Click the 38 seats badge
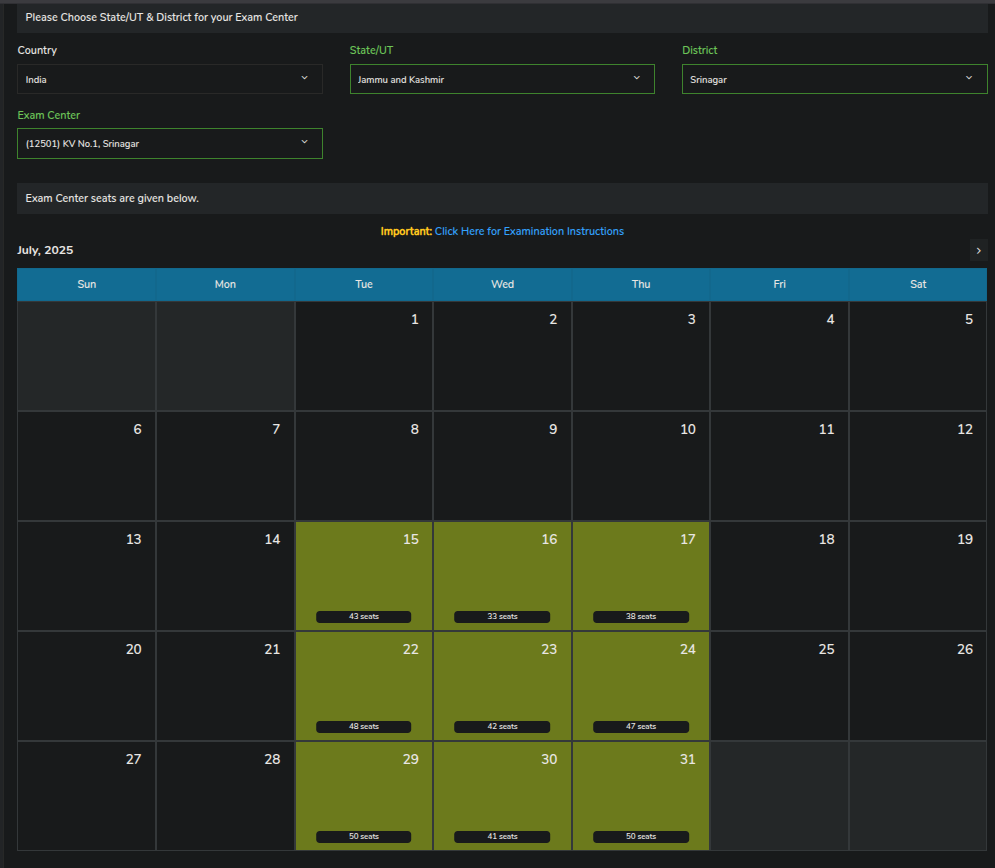This screenshot has width=995, height=868. (641, 617)
